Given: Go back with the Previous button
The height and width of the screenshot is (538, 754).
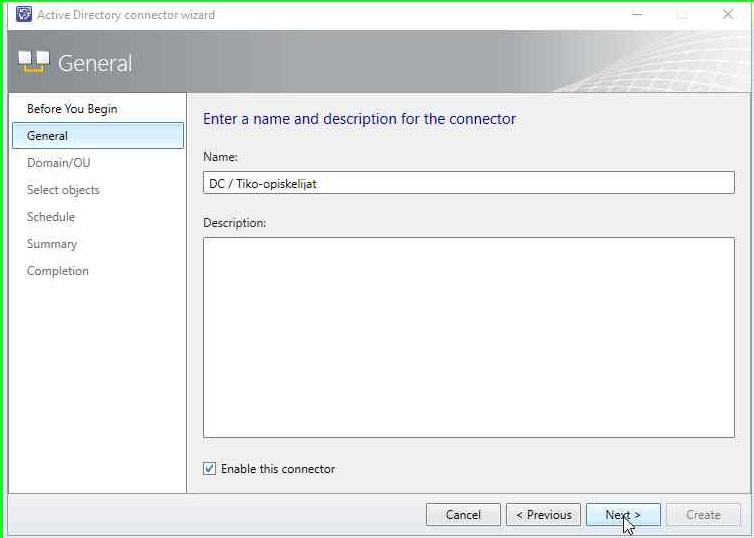Looking at the screenshot, I should click(x=543, y=514).
